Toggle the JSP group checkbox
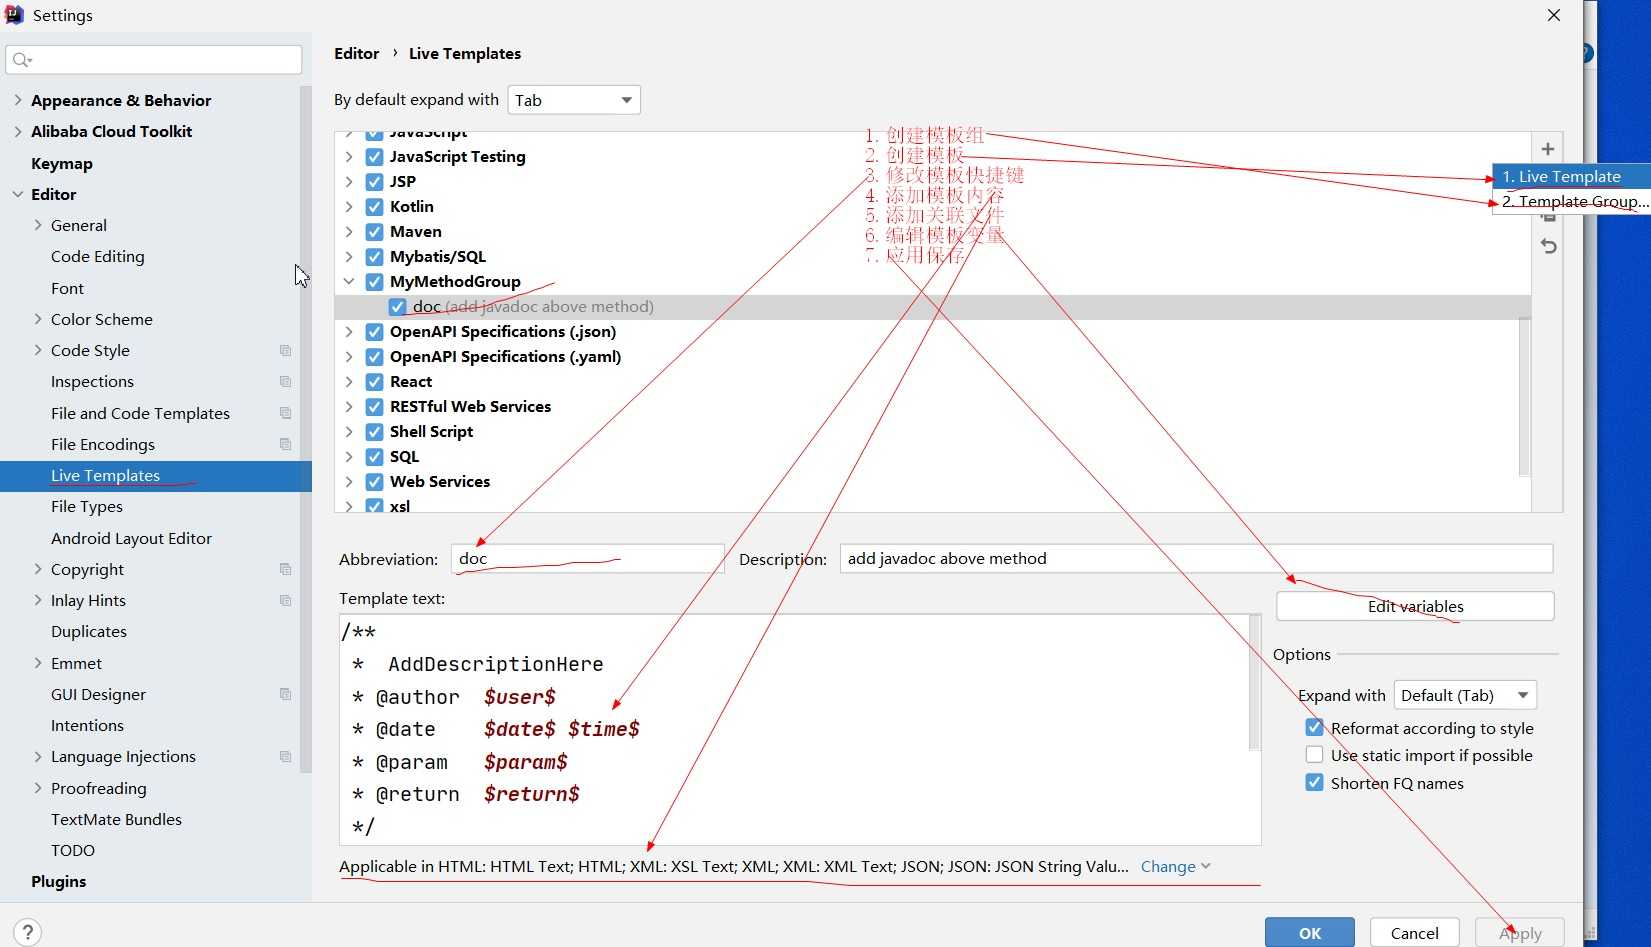The height and width of the screenshot is (947, 1651). click(x=374, y=182)
